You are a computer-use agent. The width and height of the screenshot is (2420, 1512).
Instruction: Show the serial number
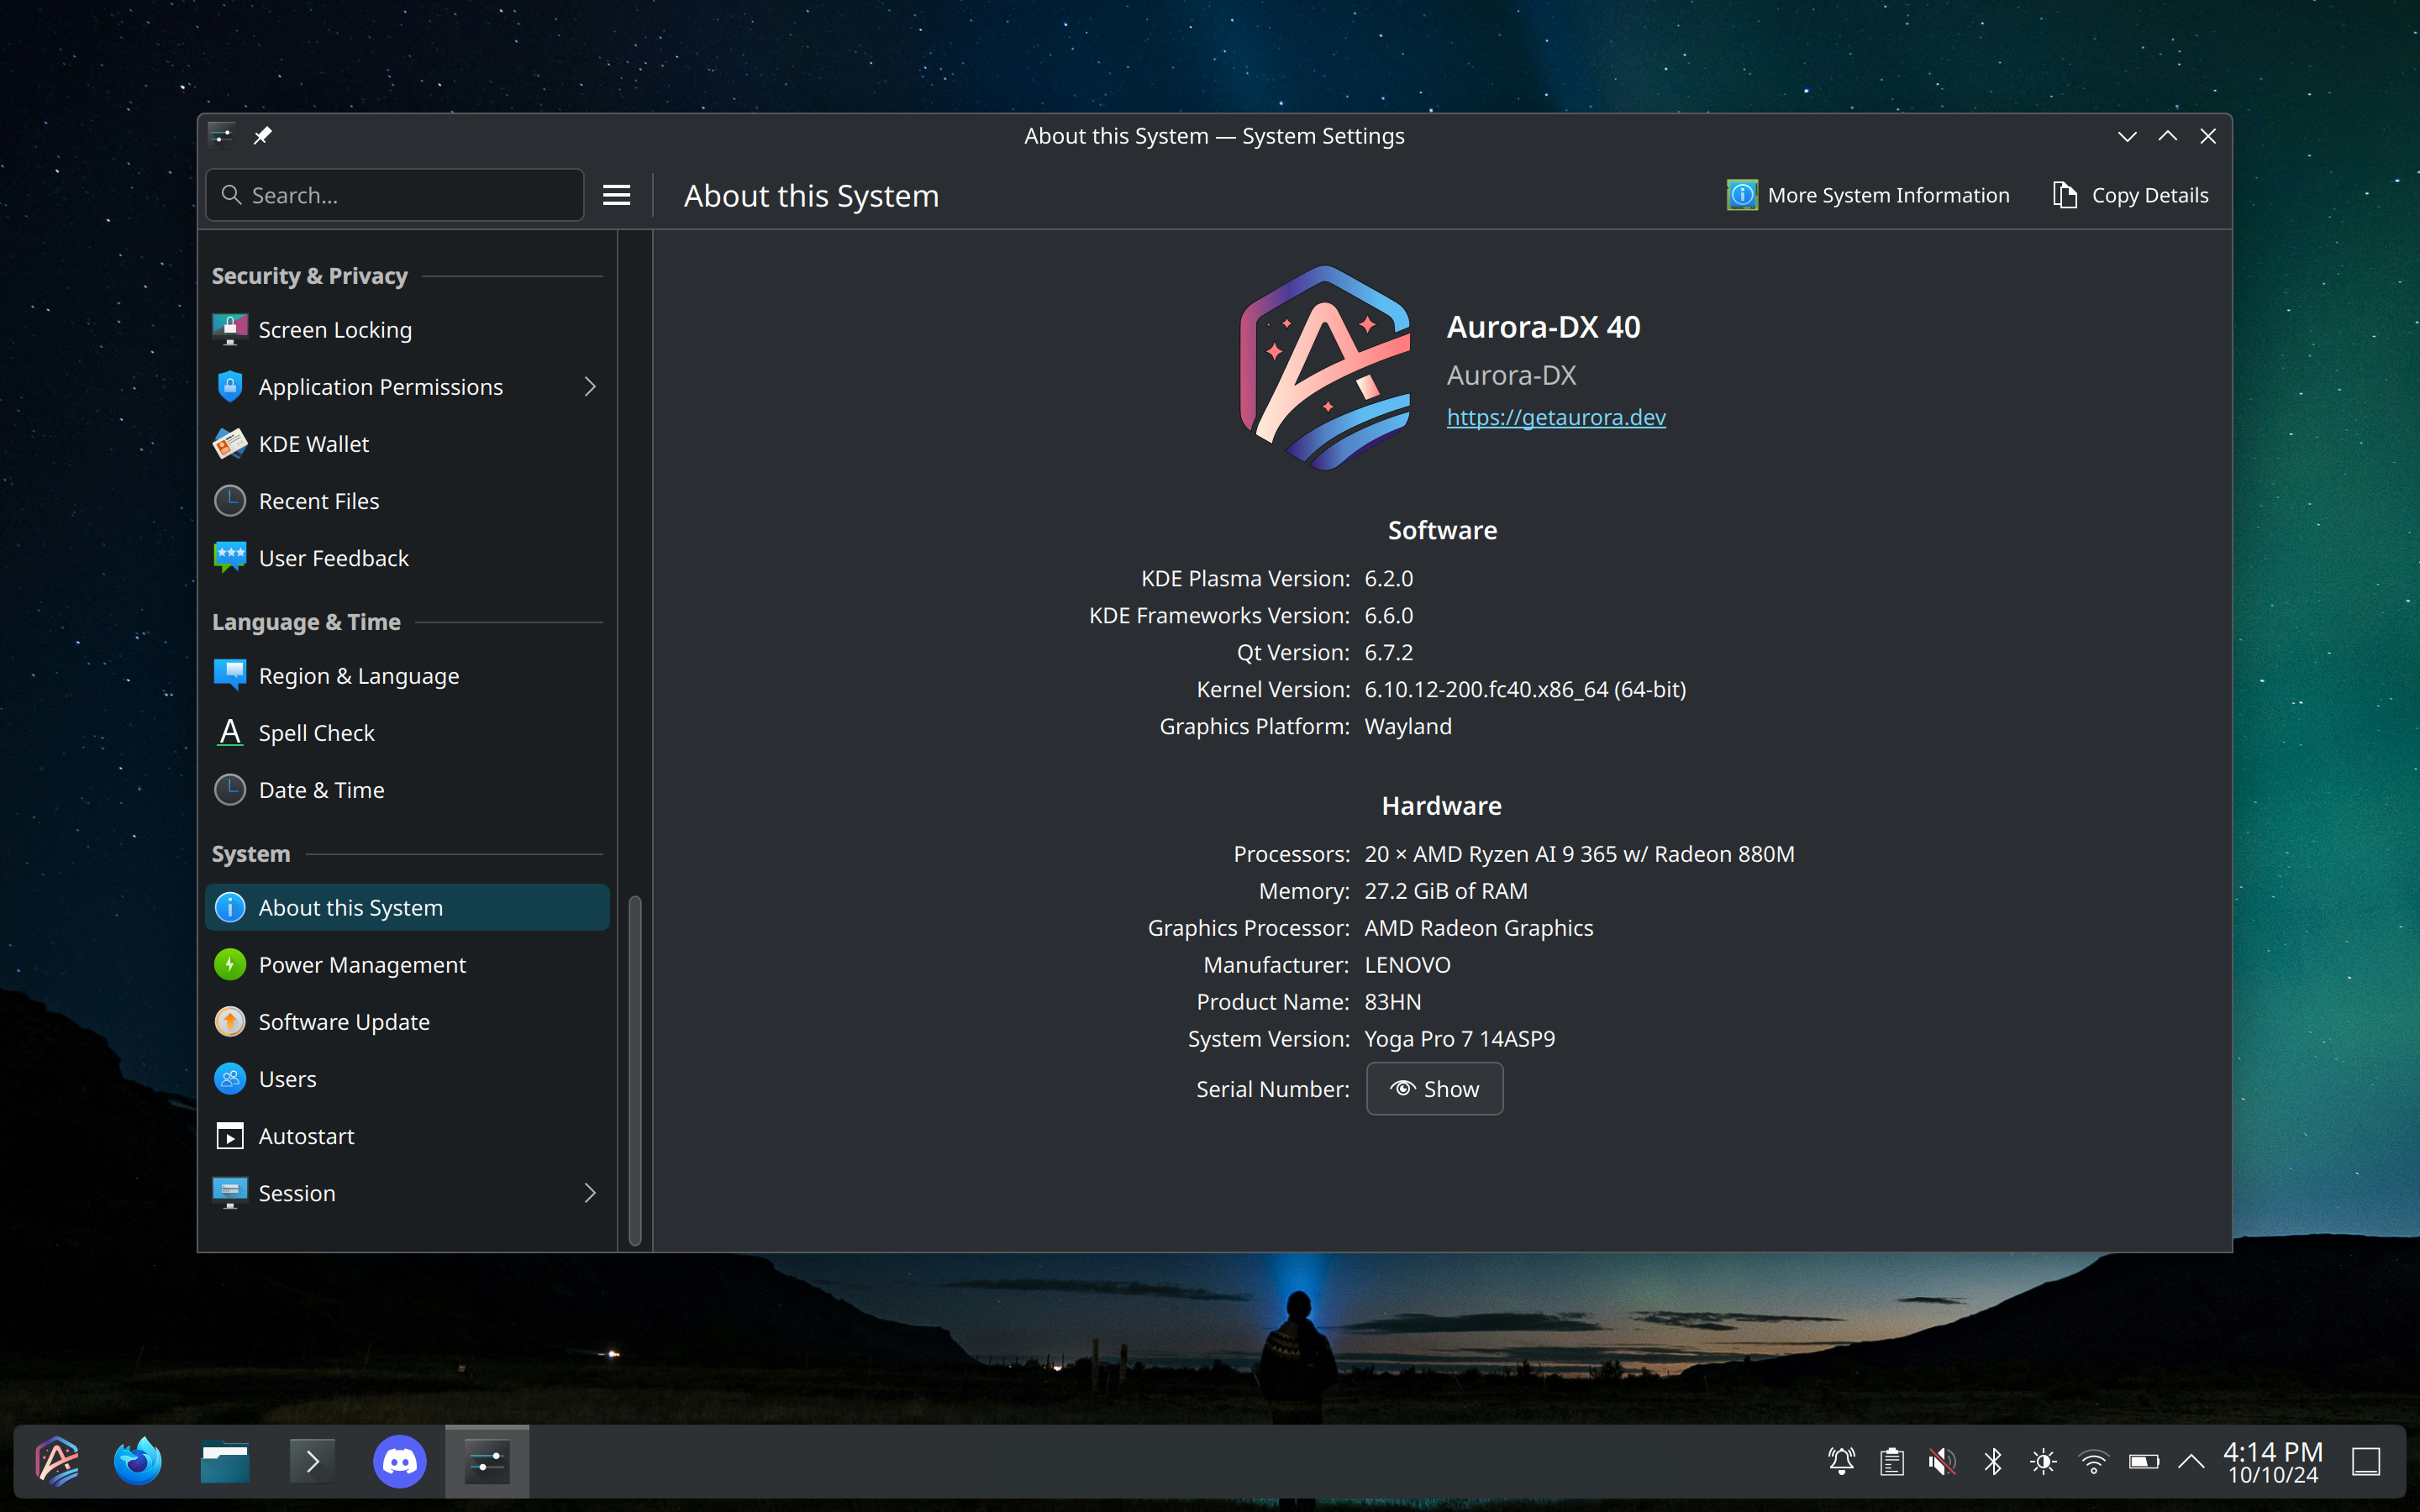[x=1434, y=1088]
